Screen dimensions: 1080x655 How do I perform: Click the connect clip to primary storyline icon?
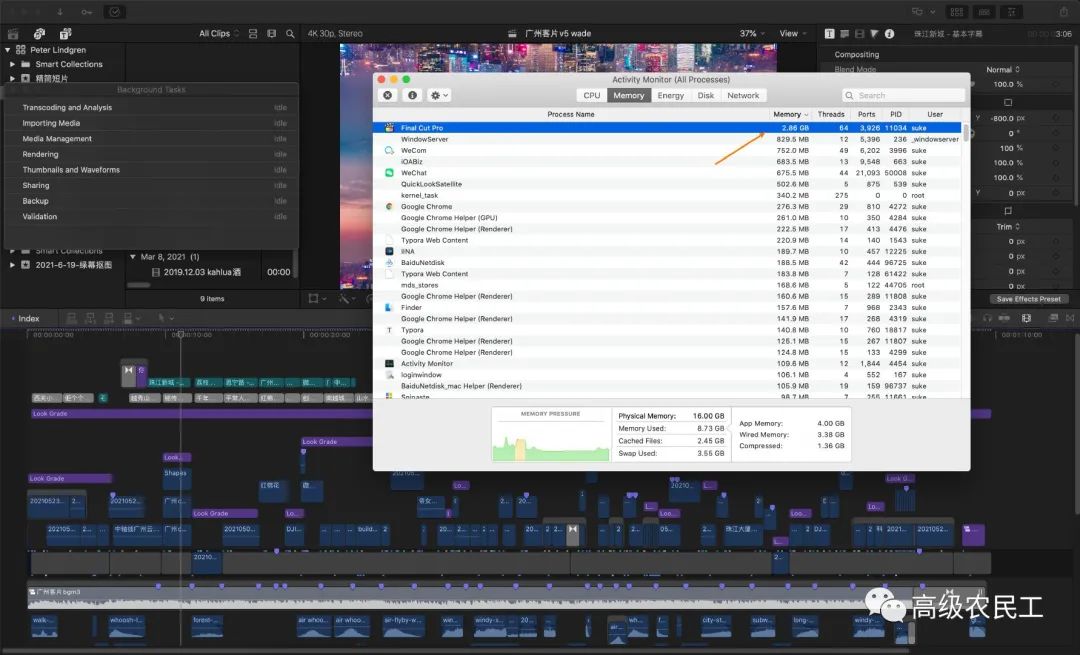(x=71, y=318)
